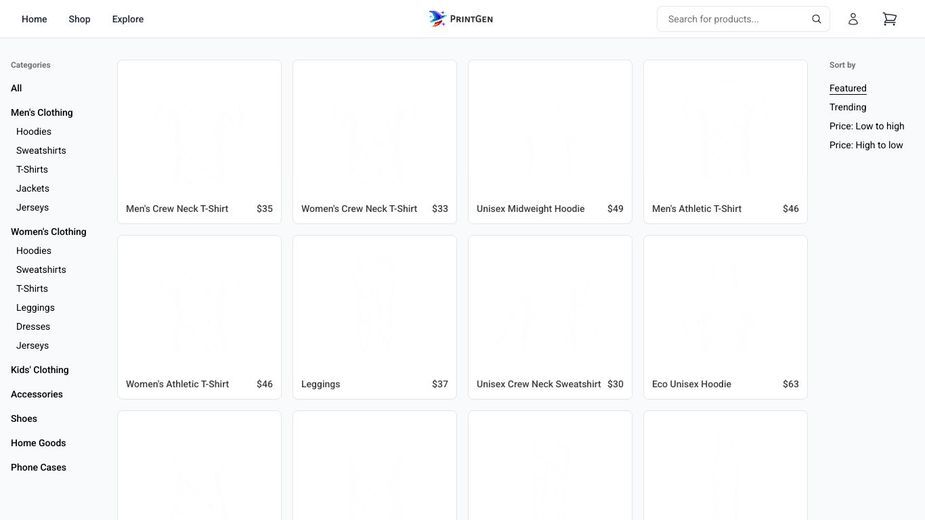Image resolution: width=925 pixels, height=520 pixels.
Task: Sort by Price: Low to high
Action: pyautogui.click(x=867, y=126)
